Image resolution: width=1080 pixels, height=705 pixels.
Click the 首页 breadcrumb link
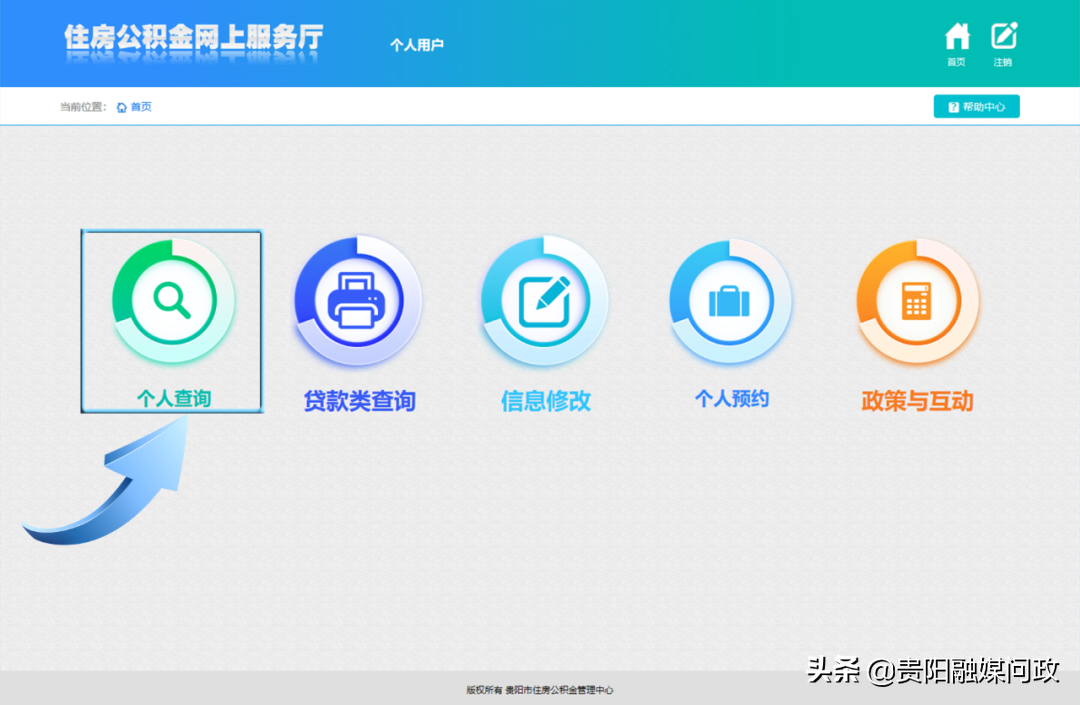pyautogui.click(x=140, y=105)
